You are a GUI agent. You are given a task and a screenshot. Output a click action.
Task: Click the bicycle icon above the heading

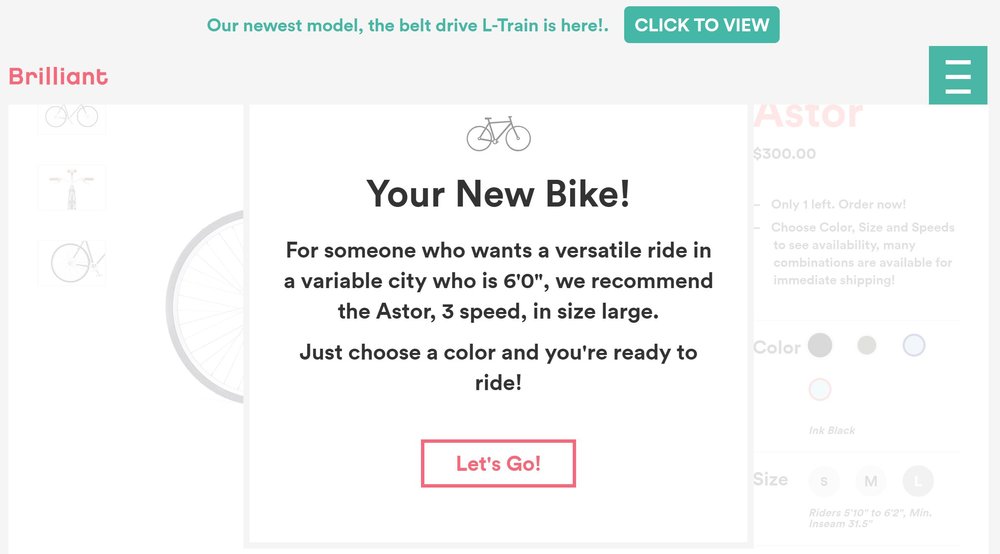(498, 133)
